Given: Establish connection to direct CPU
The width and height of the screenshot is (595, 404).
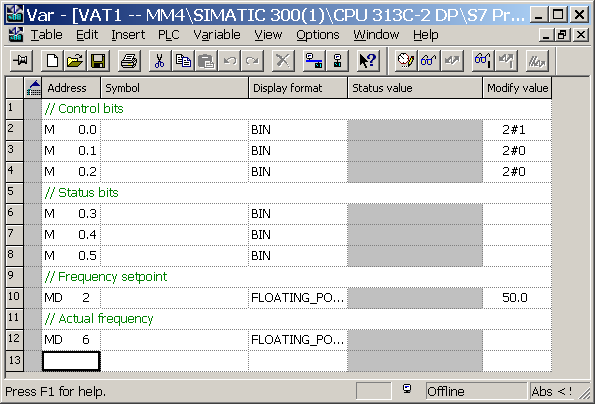Looking at the screenshot, I should click(x=337, y=61).
